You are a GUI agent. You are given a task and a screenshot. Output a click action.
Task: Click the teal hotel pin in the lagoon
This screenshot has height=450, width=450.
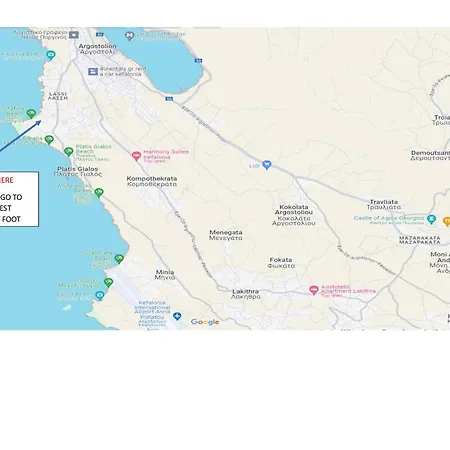click(130, 35)
